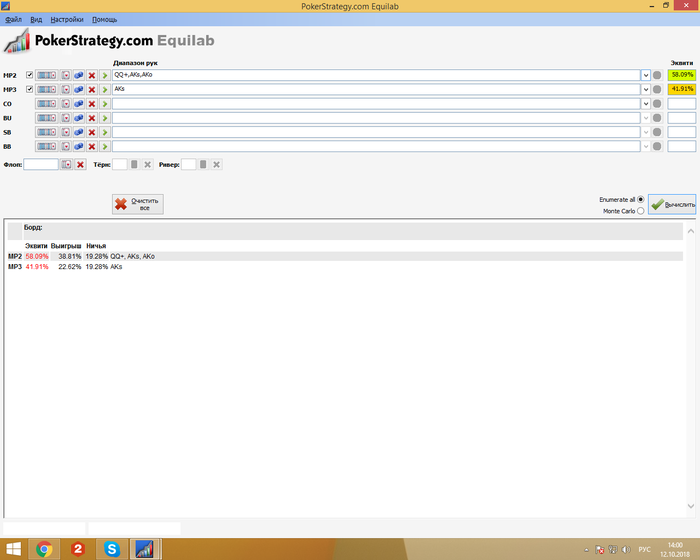The width and height of the screenshot is (700, 560).
Task: Click blue dice random icon in BB row
Action: pyautogui.click(x=79, y=146)
